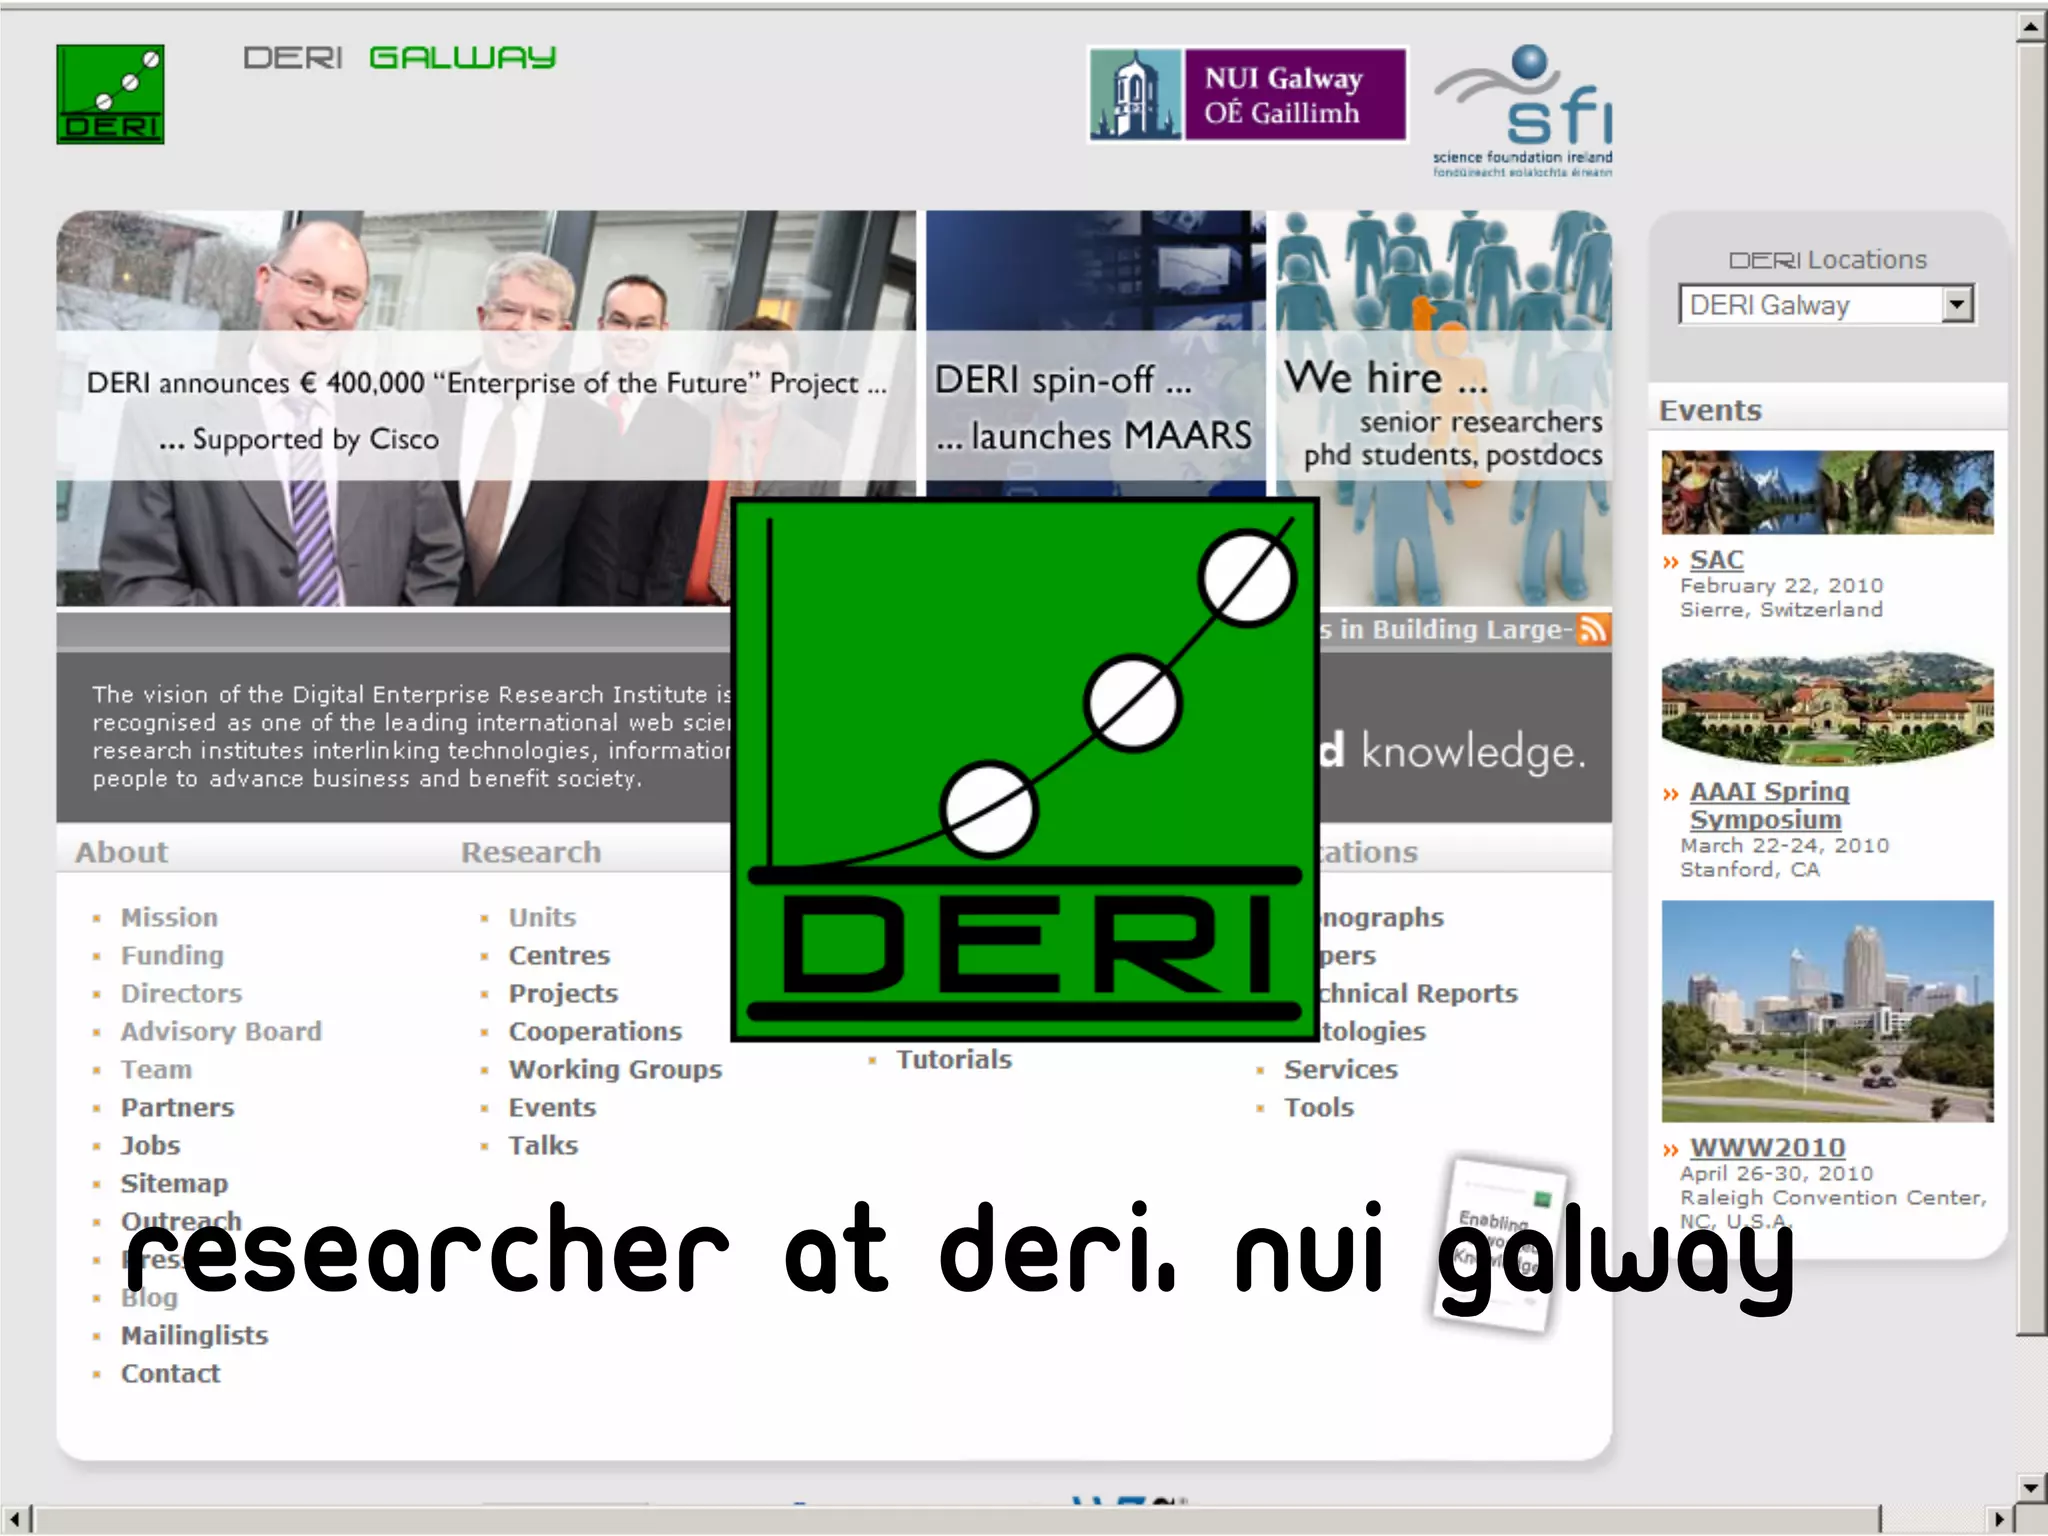Open the Services link
Image resolution: width=2048 pixels, height=1536 pixels.
1341,1069
